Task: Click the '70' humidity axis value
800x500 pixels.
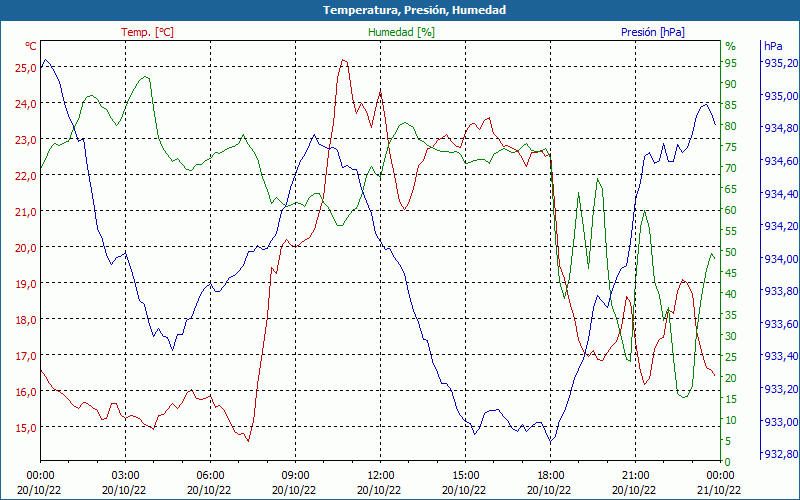Action: 731,168
